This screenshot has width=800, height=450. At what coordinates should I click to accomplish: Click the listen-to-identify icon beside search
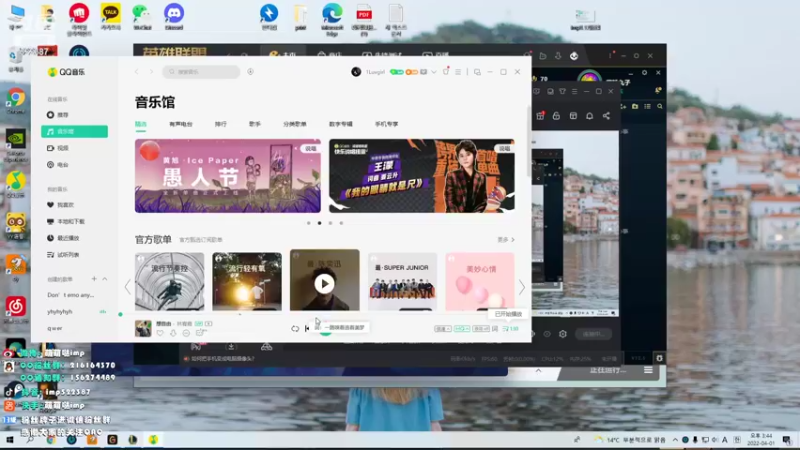tap(251, 72)
